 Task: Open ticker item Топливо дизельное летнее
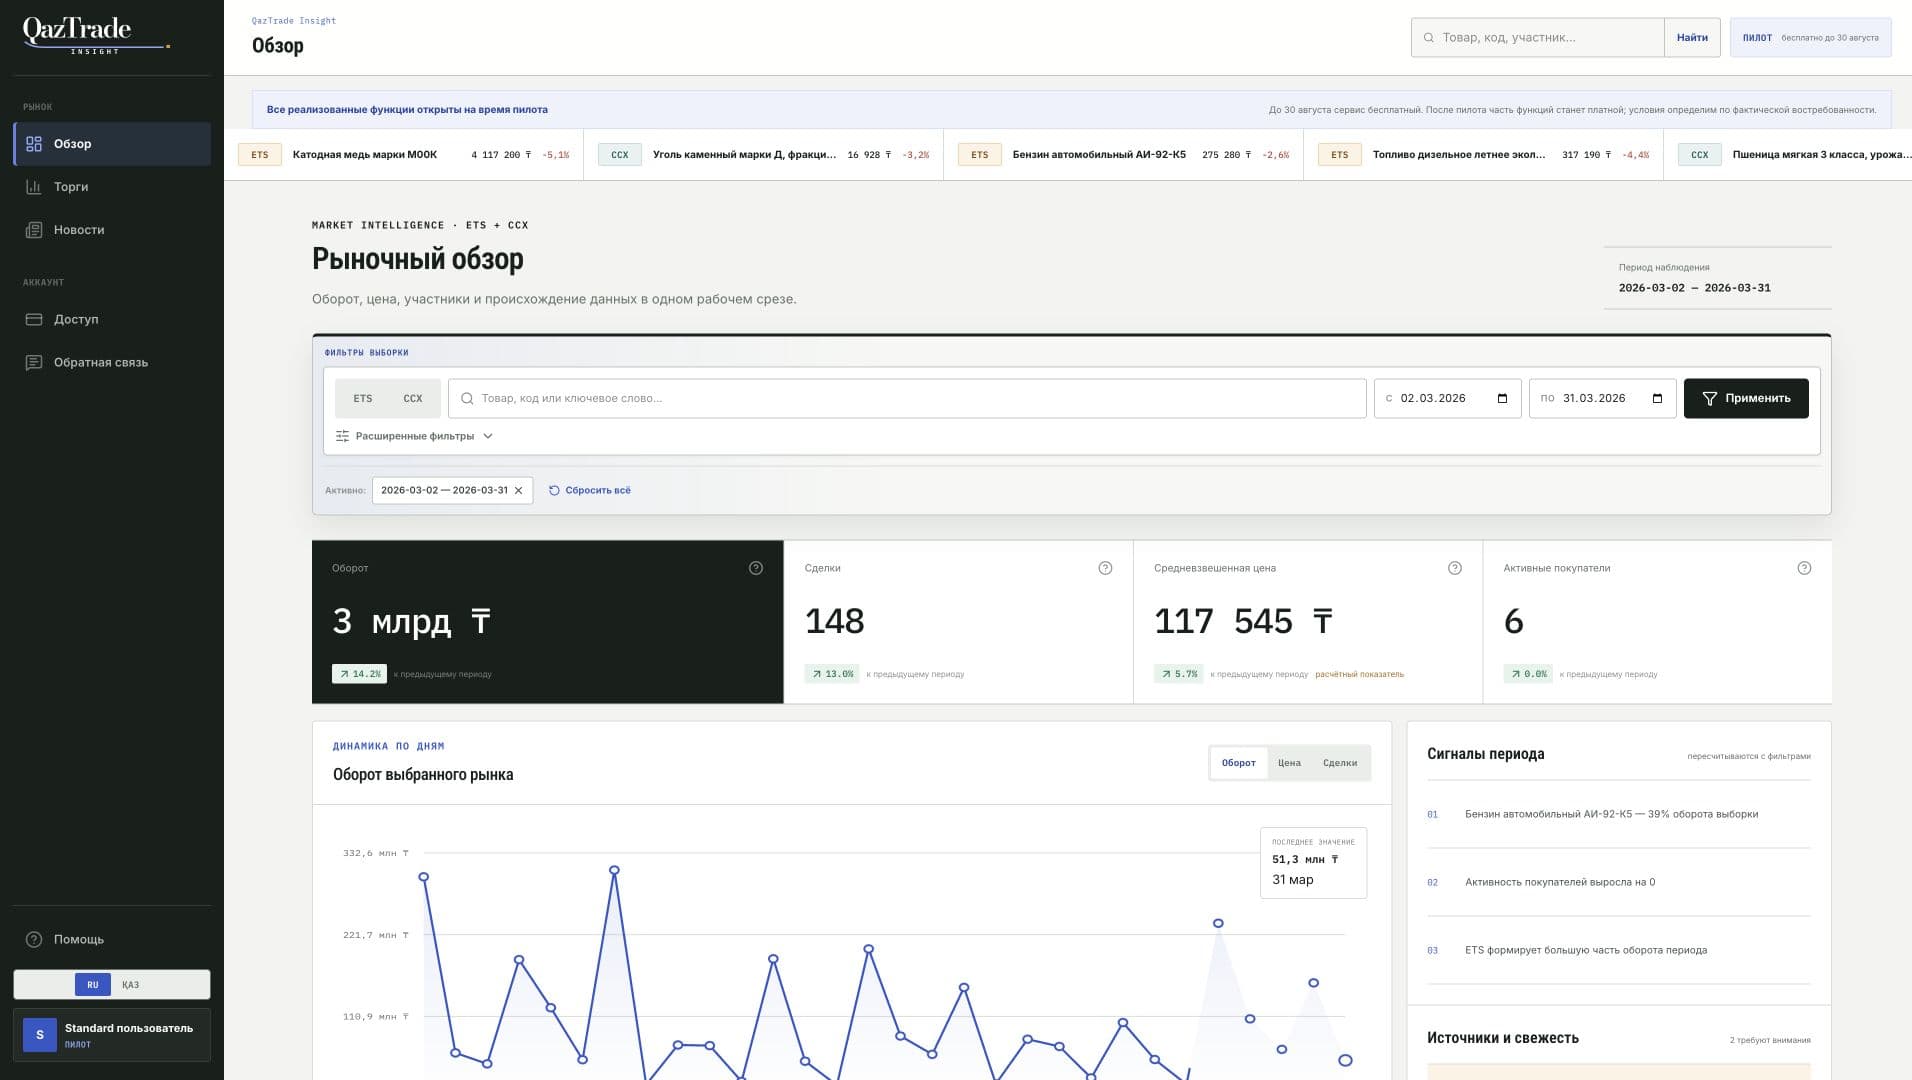tap(1484, 155)
